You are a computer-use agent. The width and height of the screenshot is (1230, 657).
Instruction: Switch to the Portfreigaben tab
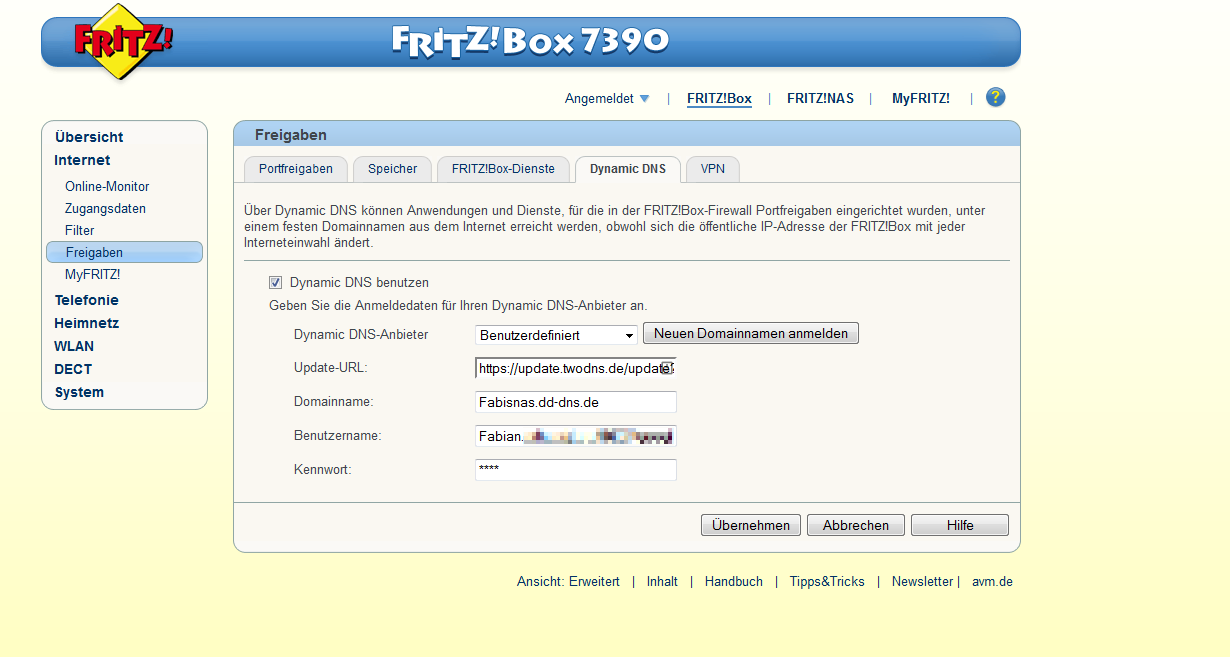(296, 169)
